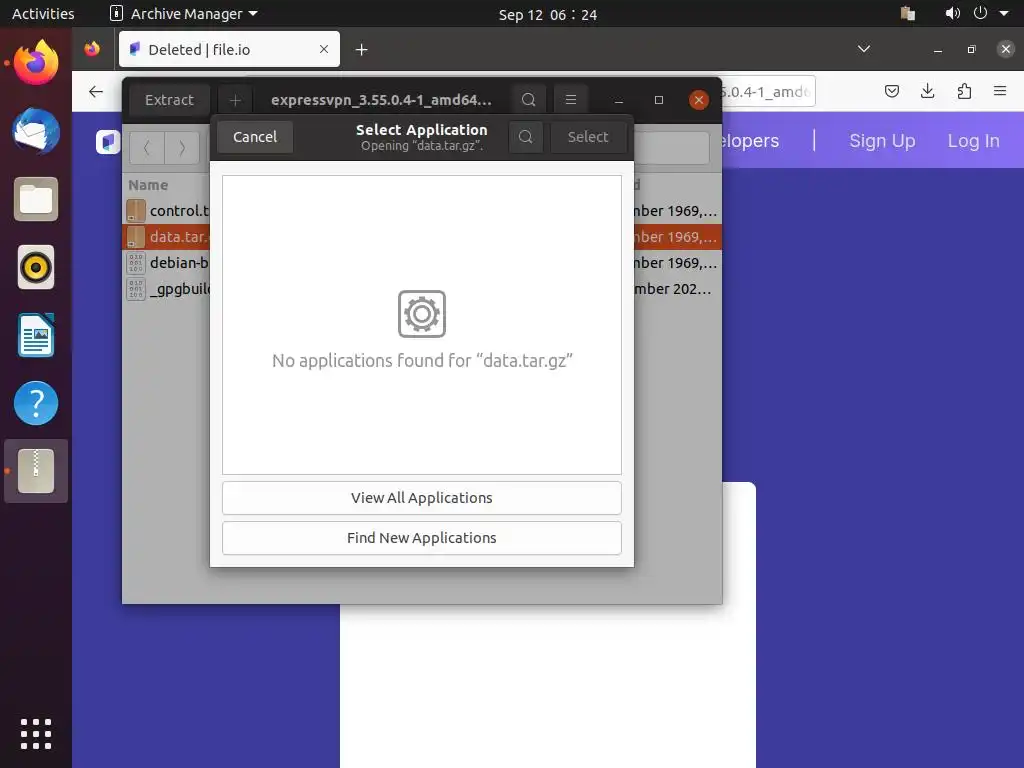
Task: Close the Deleted | file.io tab
Action: click(x=323, y=49)
